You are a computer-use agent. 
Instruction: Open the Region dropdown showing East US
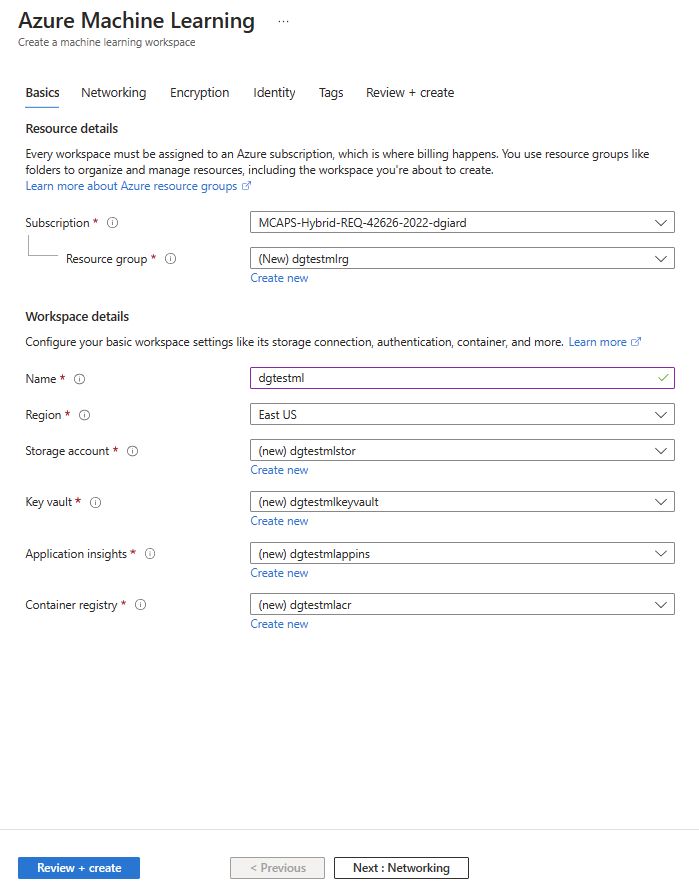tap(462, 415)
